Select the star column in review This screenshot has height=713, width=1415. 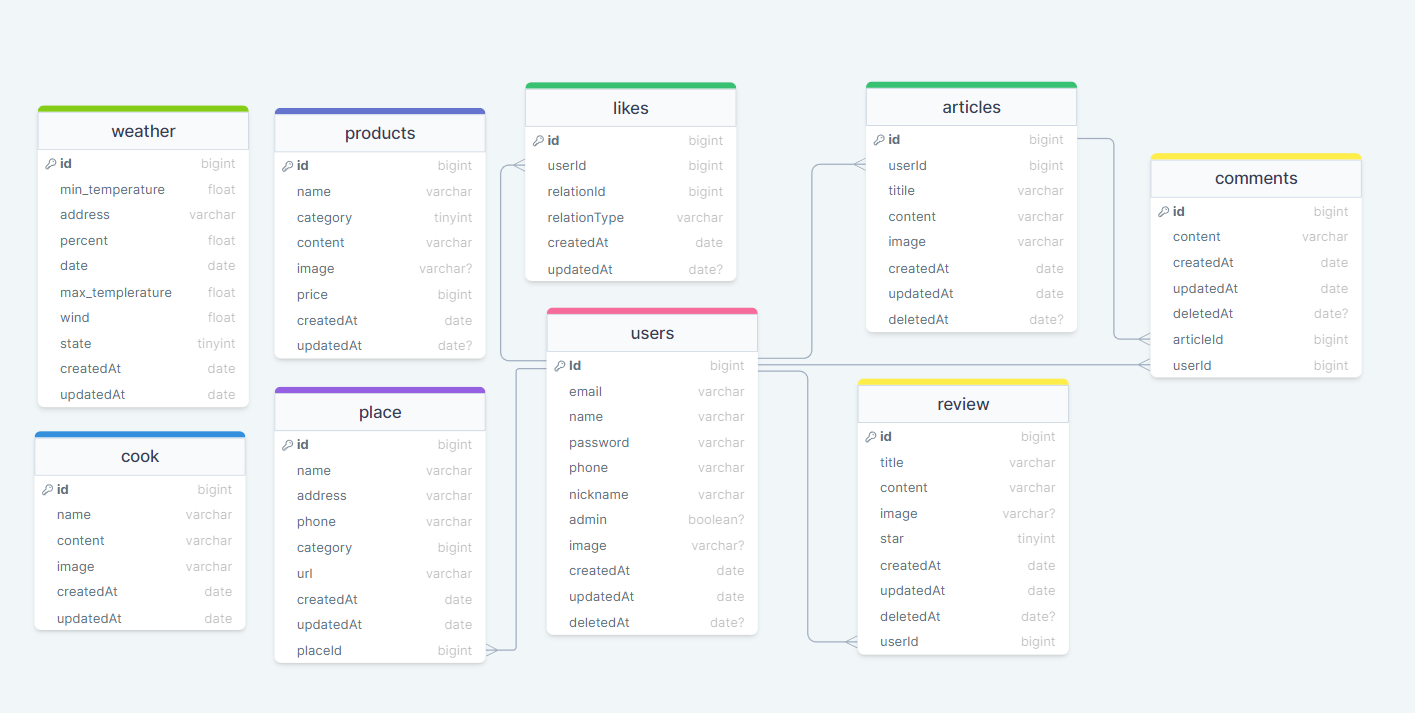click(963, 539)
